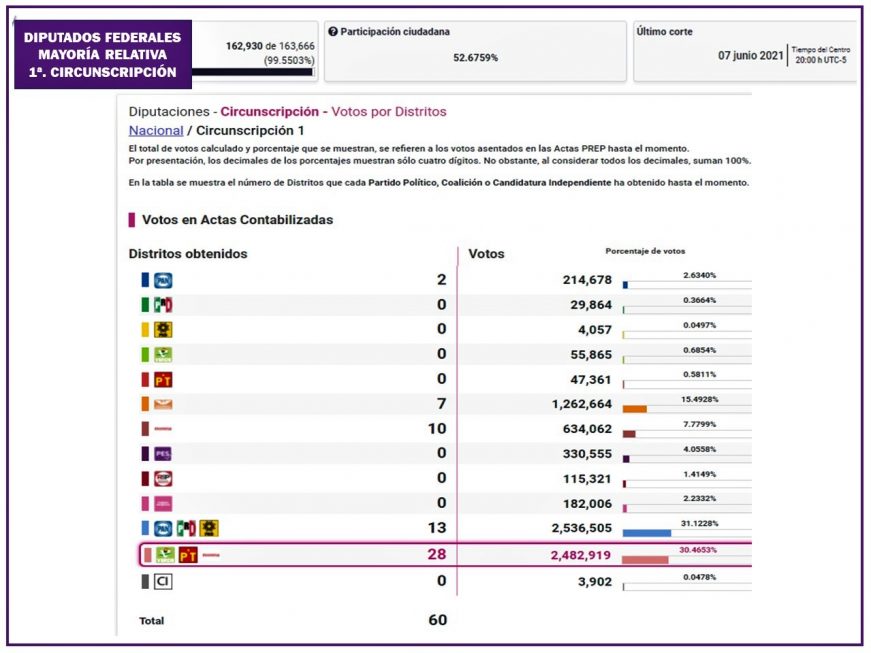
Task: Click the vote count 330,555
Action: pos(587,454)
